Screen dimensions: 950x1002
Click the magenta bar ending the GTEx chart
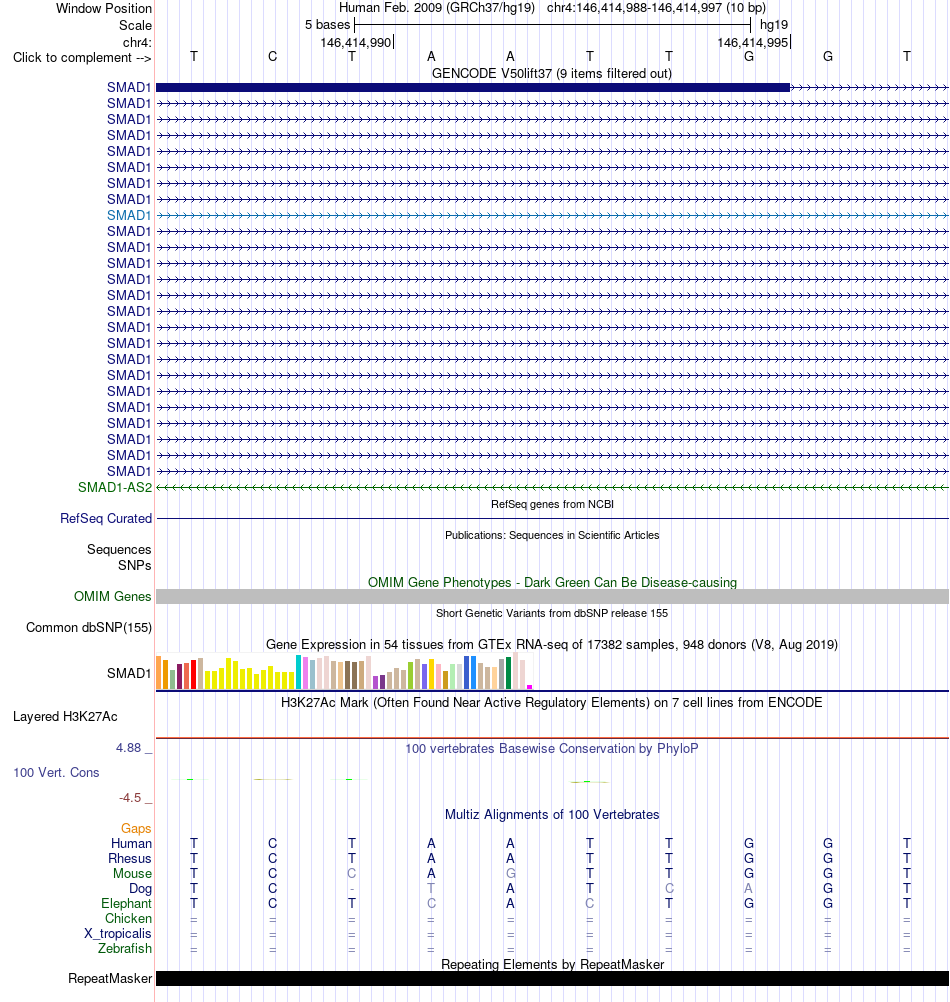530,687
